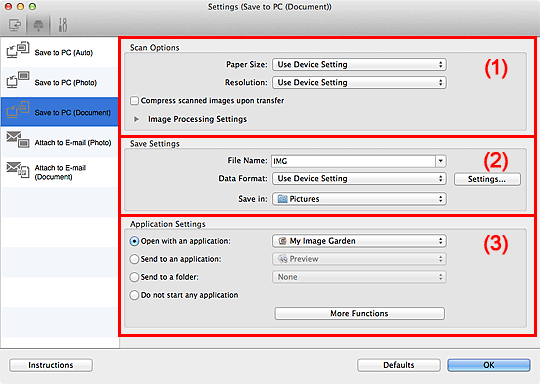Click the Save to PC (Photo) icon
The image size is (540, 384).
(x=18, y=80)
